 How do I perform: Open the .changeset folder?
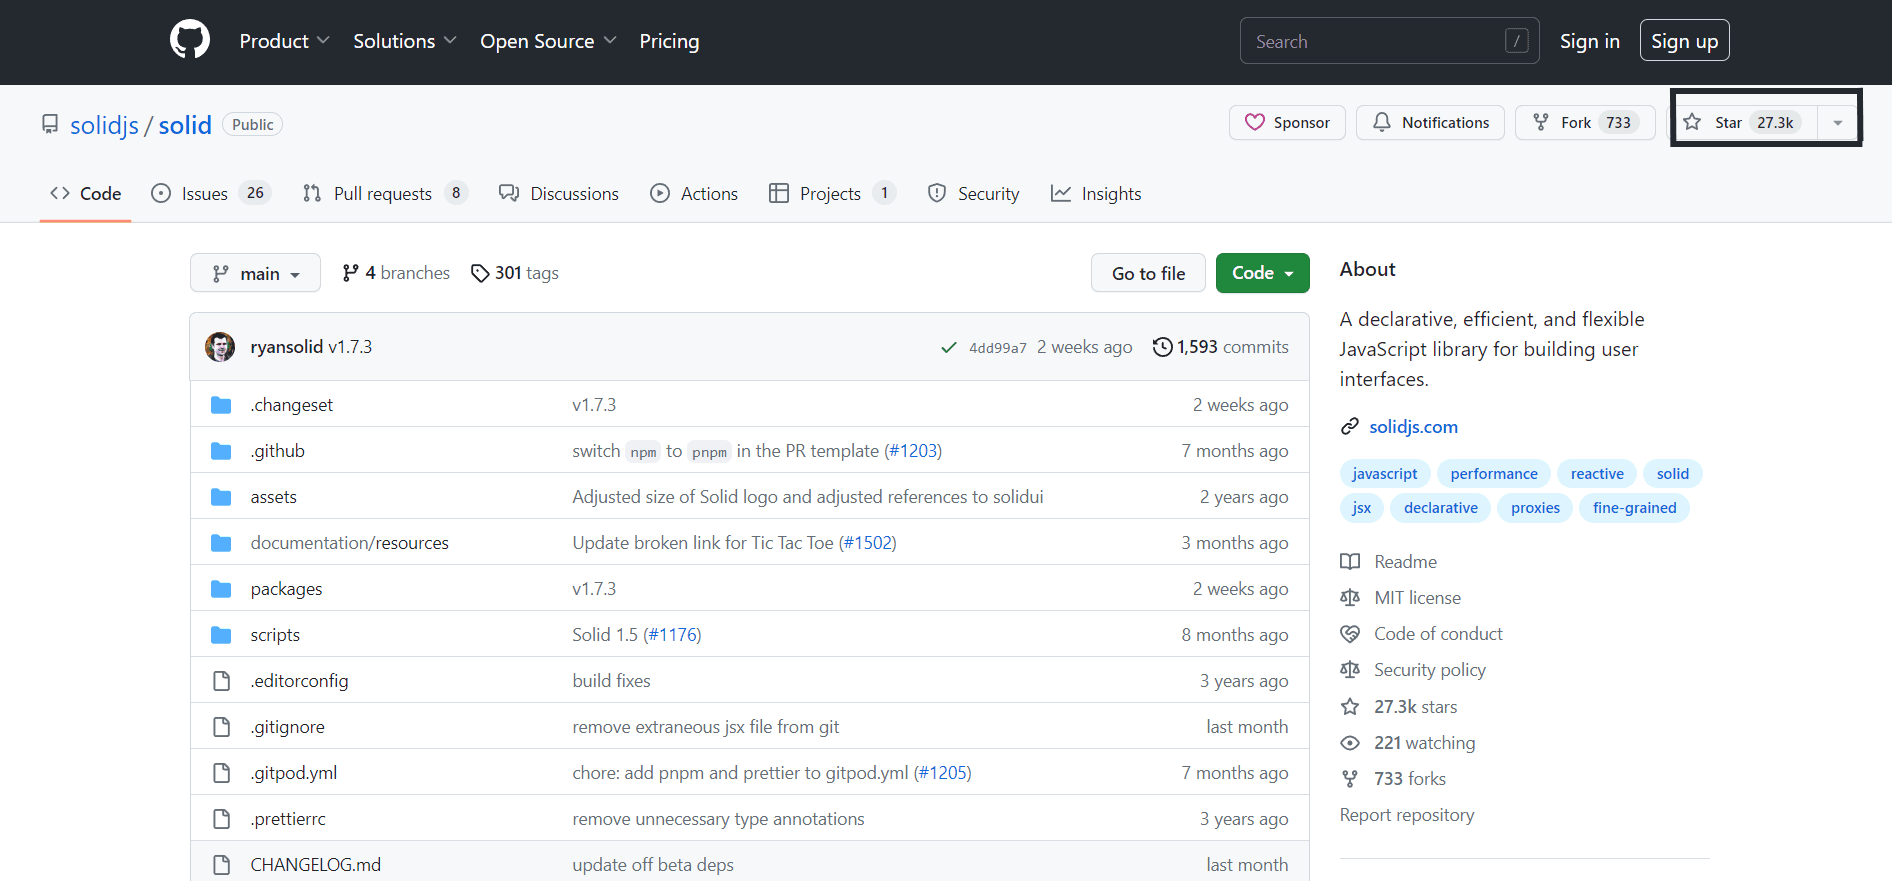[292, 405]
